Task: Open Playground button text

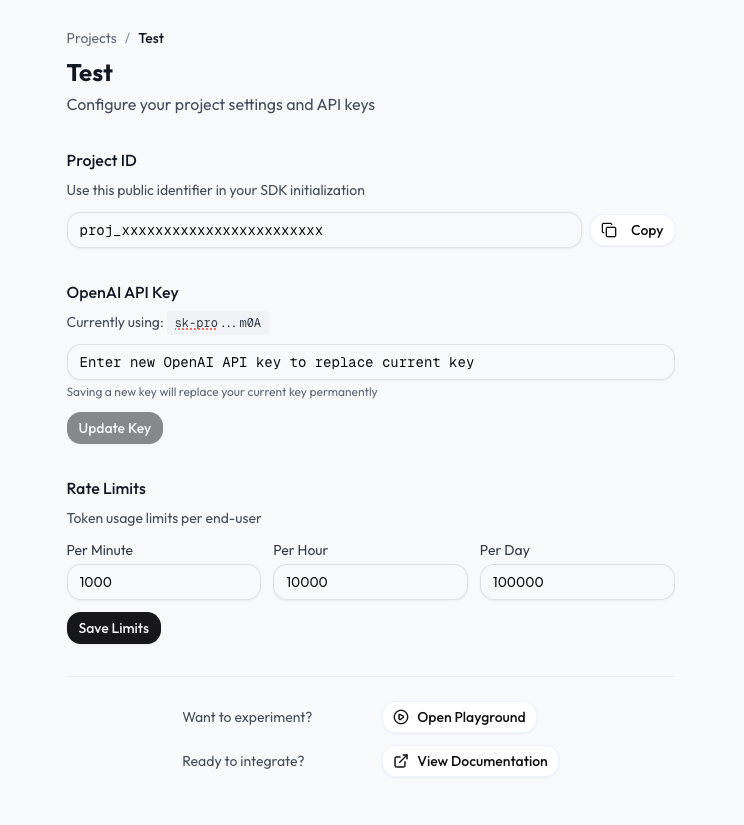Action: (x=471, y=717)
